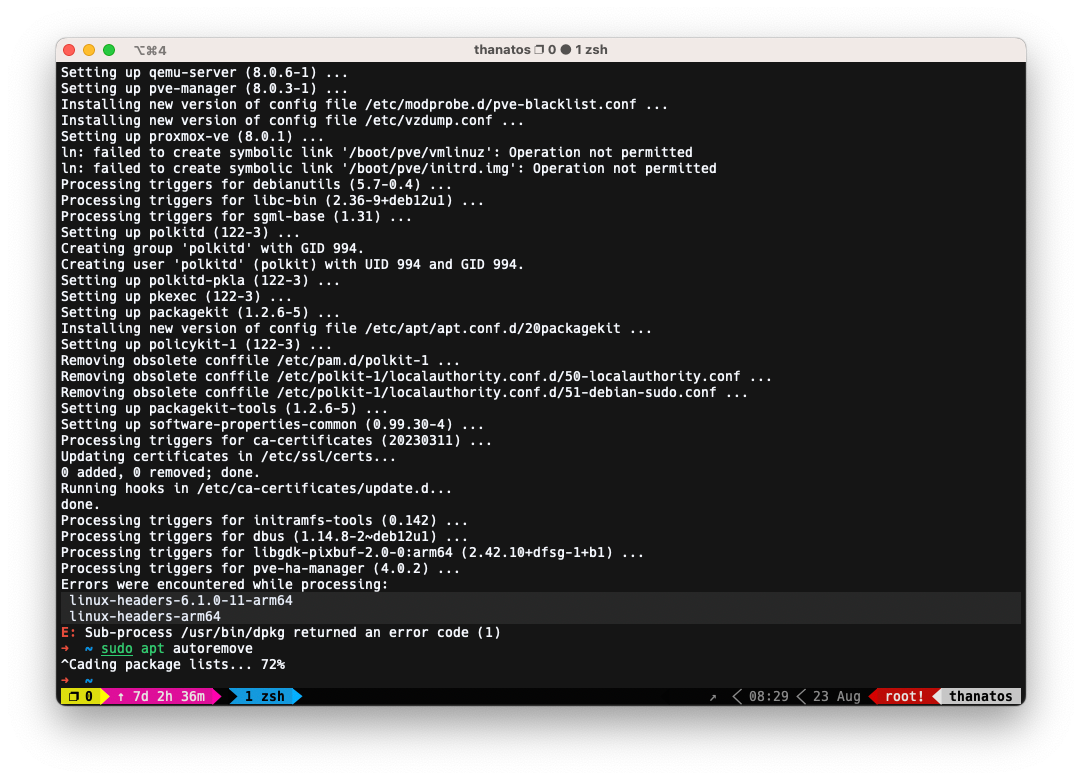1082x780 pixels.
Task: Click the uptime 7d 2h 36m segment
Action: point(161,696)
